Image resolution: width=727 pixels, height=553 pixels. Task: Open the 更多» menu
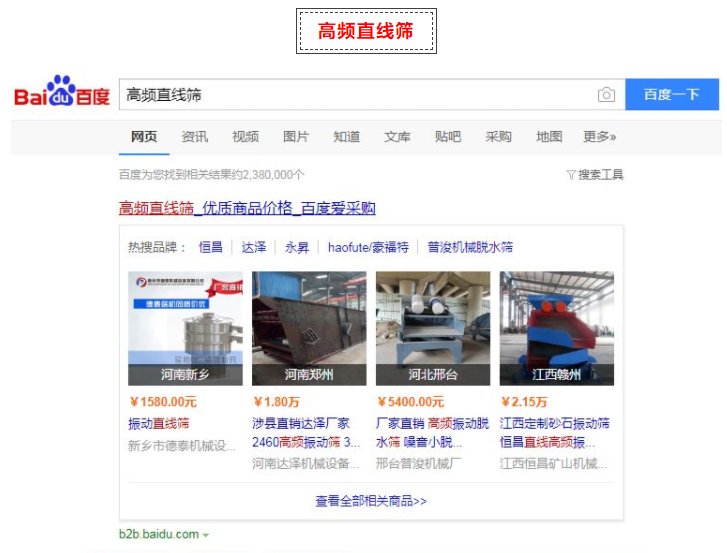click(599, 137)
